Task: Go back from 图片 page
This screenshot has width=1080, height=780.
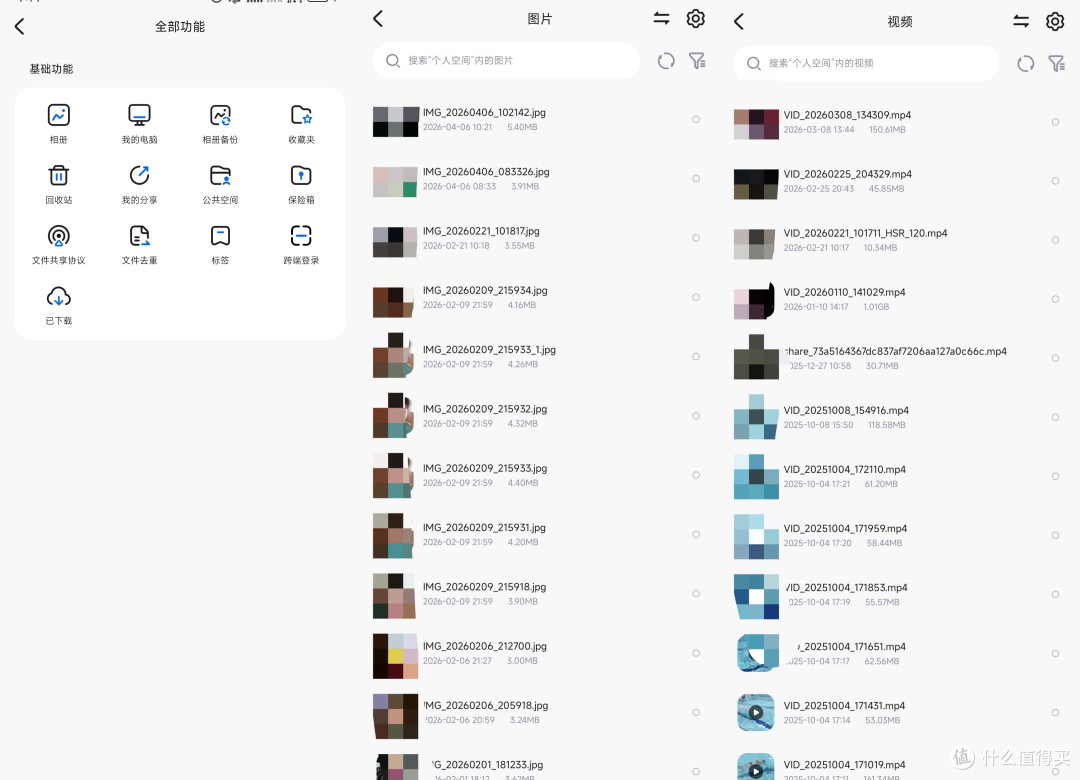Action: tap(377, 19)
